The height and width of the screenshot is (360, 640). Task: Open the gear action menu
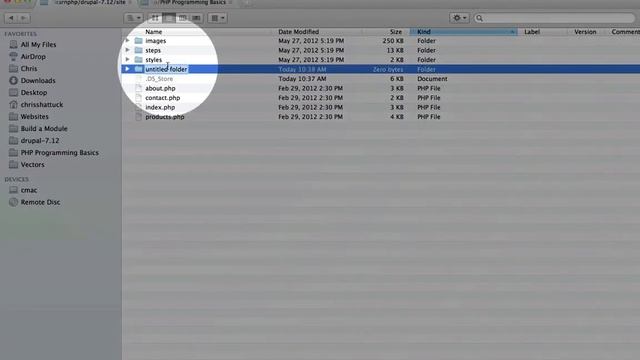[459, 18]
